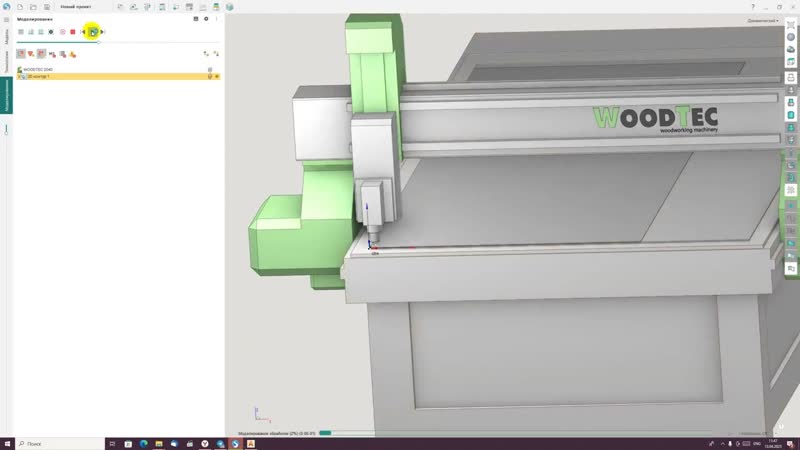Screen dimensions: 800x450
Task: Click the fit-to-view icon in right toolbar
Action: [791, 24]
